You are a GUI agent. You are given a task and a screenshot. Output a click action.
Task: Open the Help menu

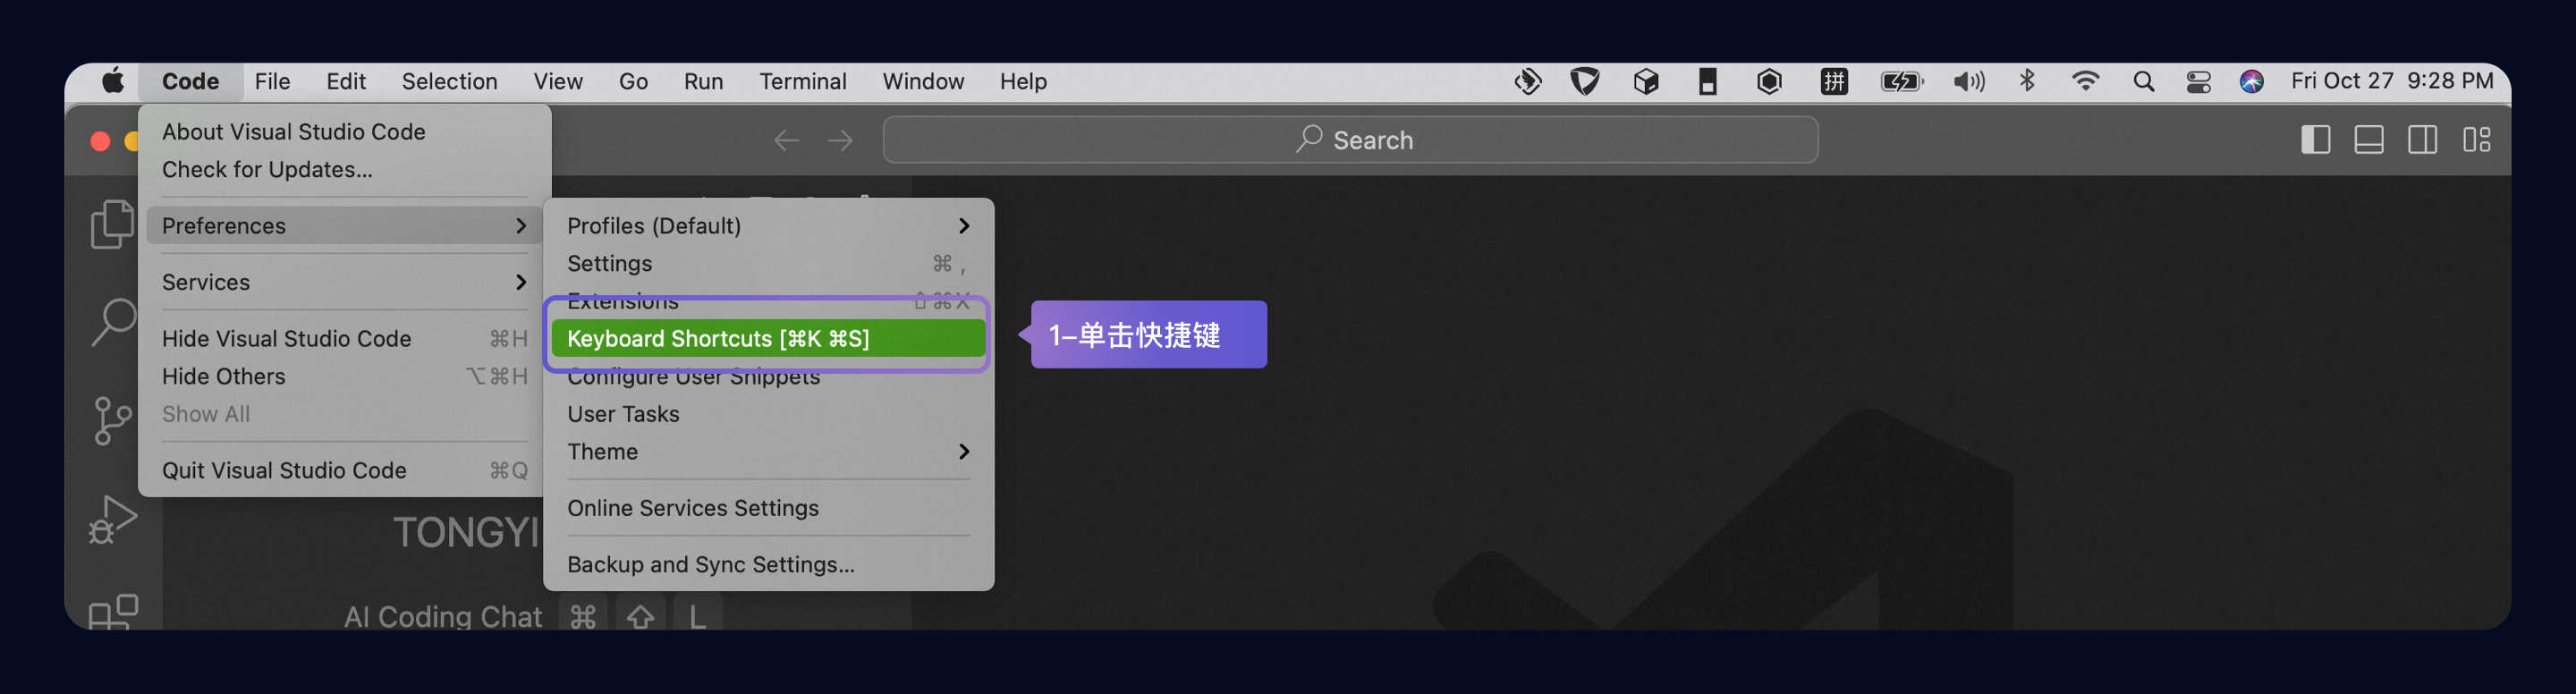point(1023,81)
